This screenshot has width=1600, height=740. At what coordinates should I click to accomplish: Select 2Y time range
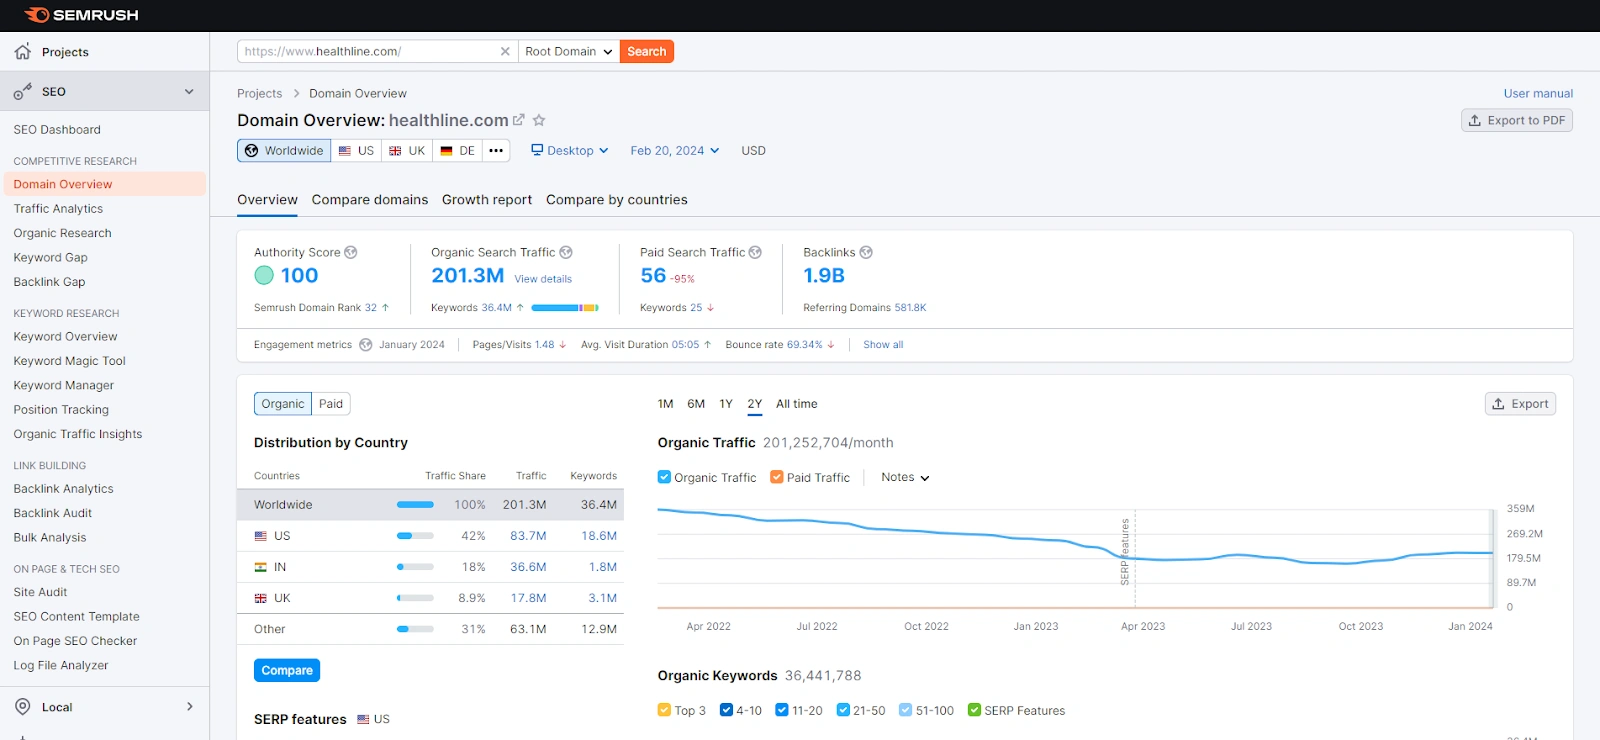coord(755,404)
